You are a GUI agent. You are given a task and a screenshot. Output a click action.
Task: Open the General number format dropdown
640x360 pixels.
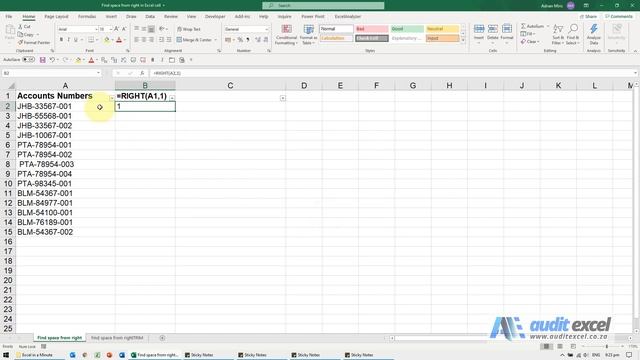[x=267, y=29]
